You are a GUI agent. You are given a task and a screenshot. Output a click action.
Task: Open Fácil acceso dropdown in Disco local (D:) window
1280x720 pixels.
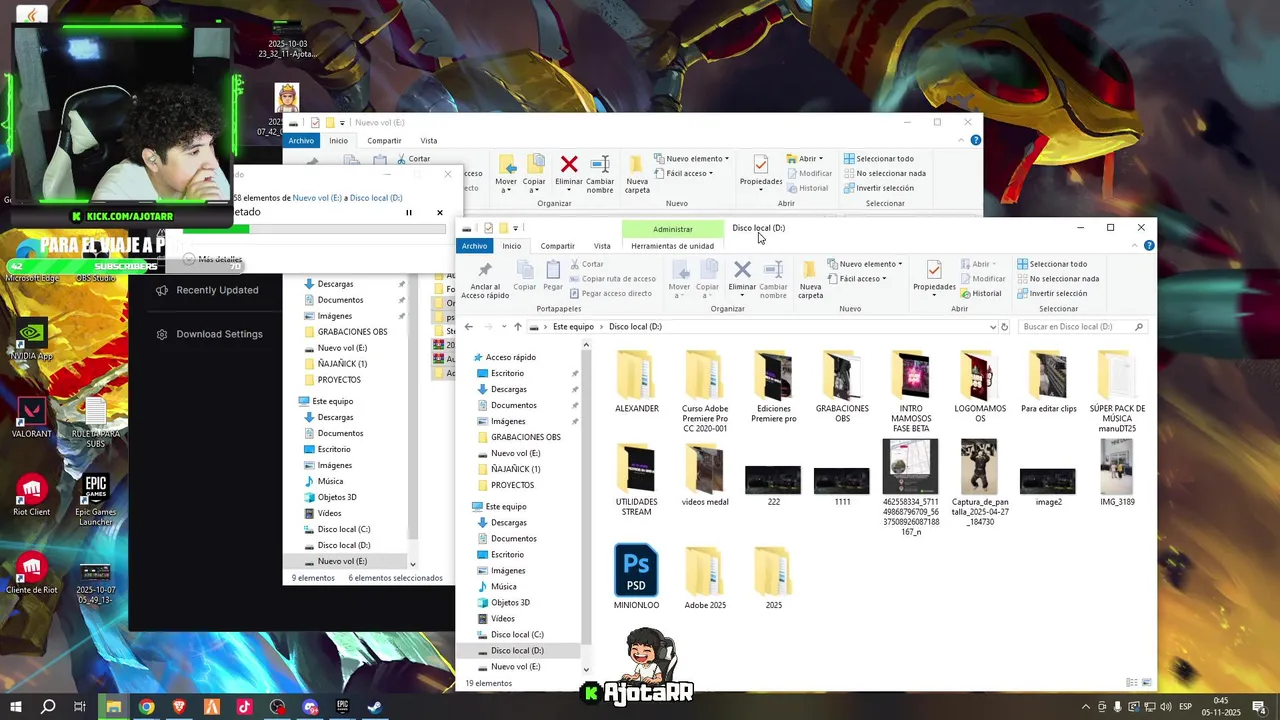tap(858, 279)
